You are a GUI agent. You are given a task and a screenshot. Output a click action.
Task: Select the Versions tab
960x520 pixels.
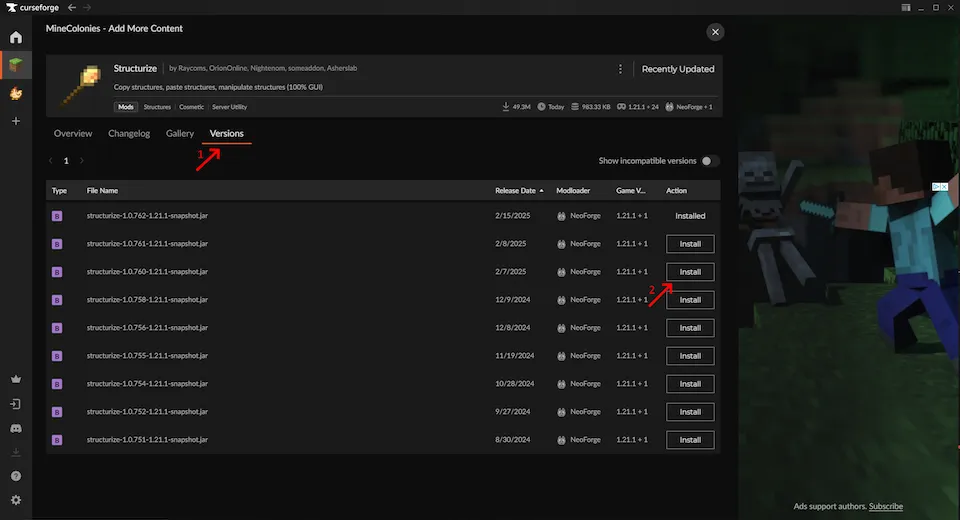coord(227,134)
